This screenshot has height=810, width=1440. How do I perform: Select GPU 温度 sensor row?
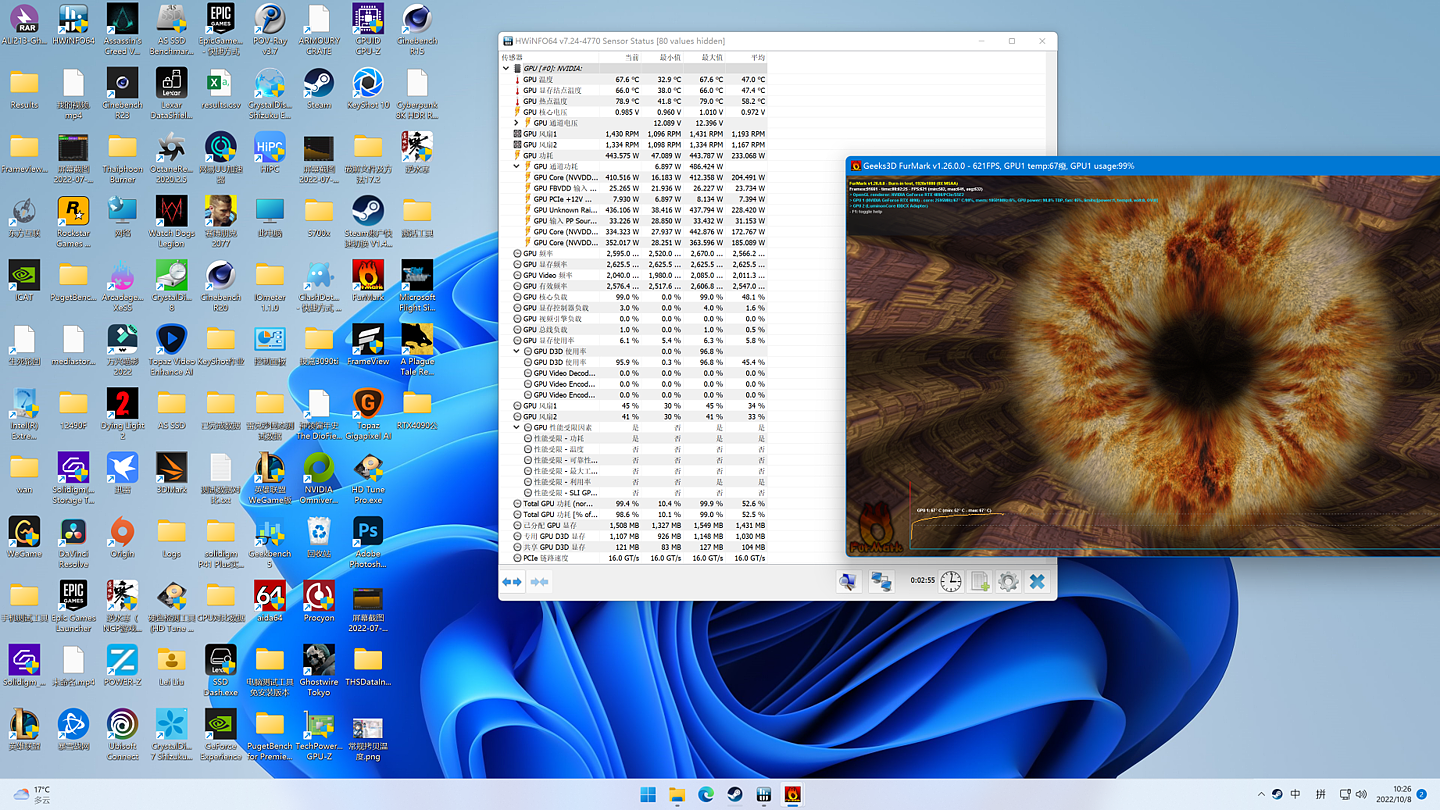[x=633, y=79]
